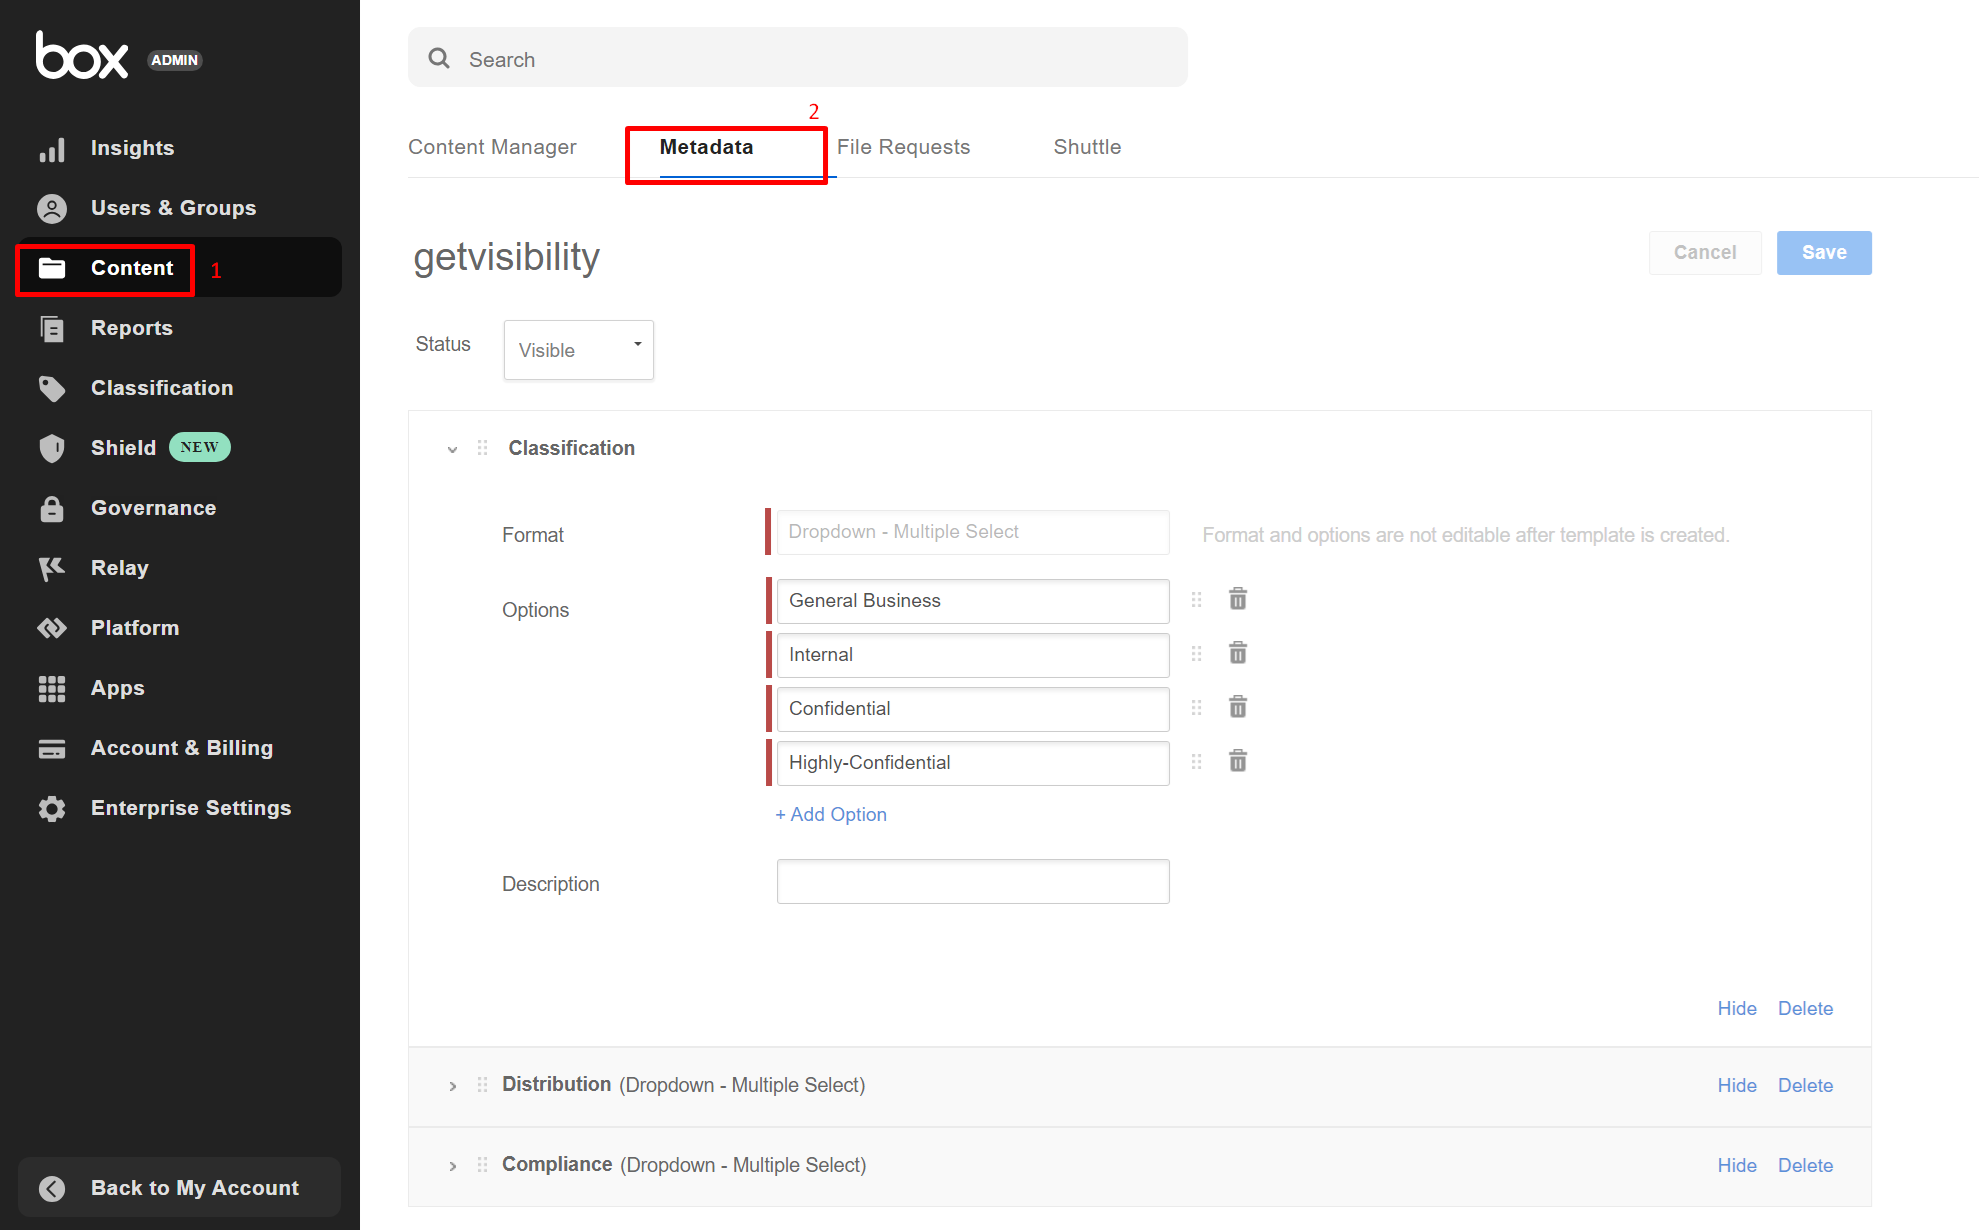
Task: Click the Add Option link
Action: coord(831,814)
